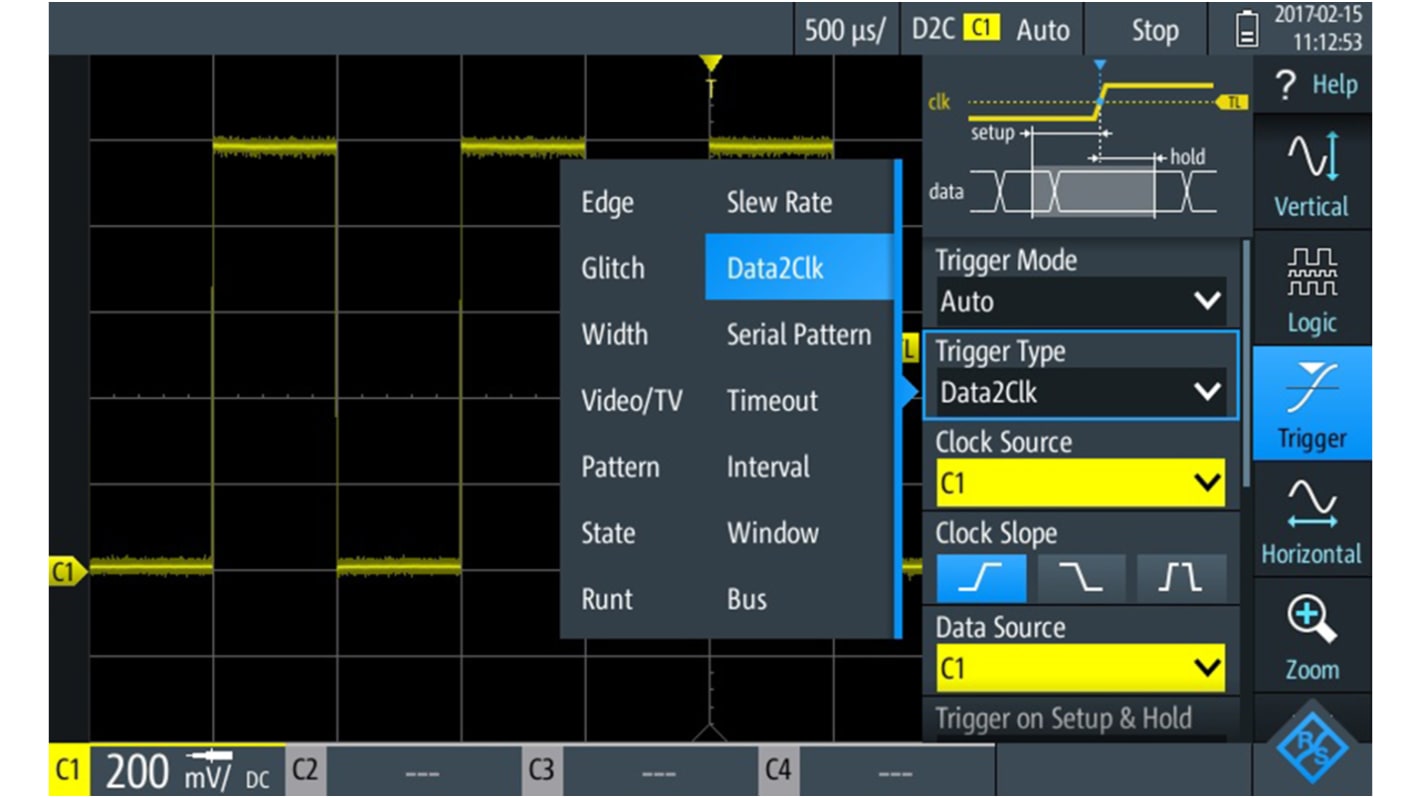Viewport: 1420px width, 798px height.
Task: Open channel C1 200 mV/ settings
Action: [x=167, y=770]
